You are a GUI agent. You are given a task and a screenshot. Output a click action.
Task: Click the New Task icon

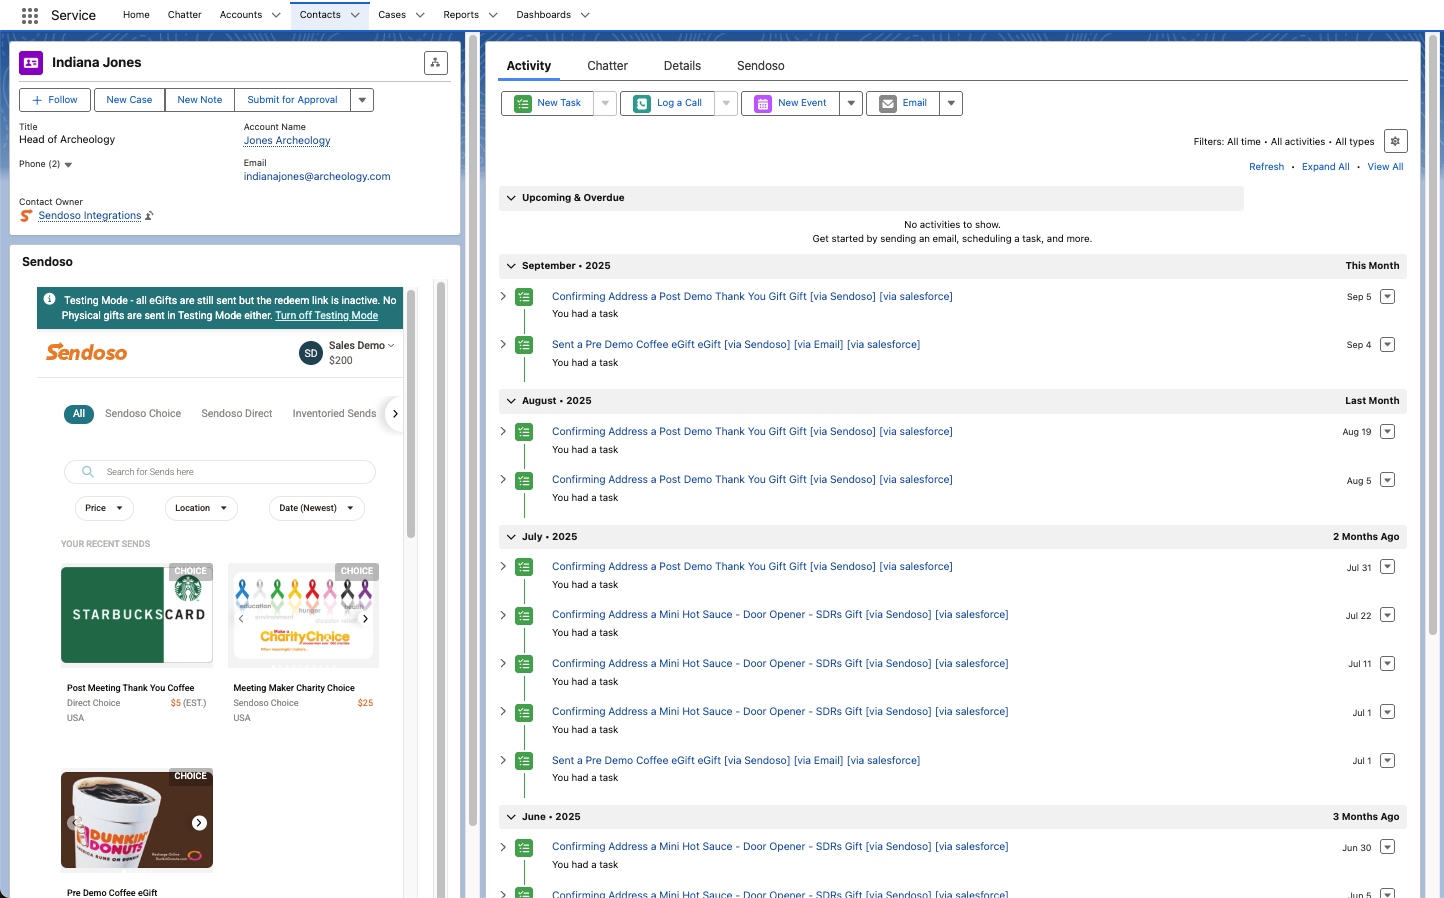523,103
